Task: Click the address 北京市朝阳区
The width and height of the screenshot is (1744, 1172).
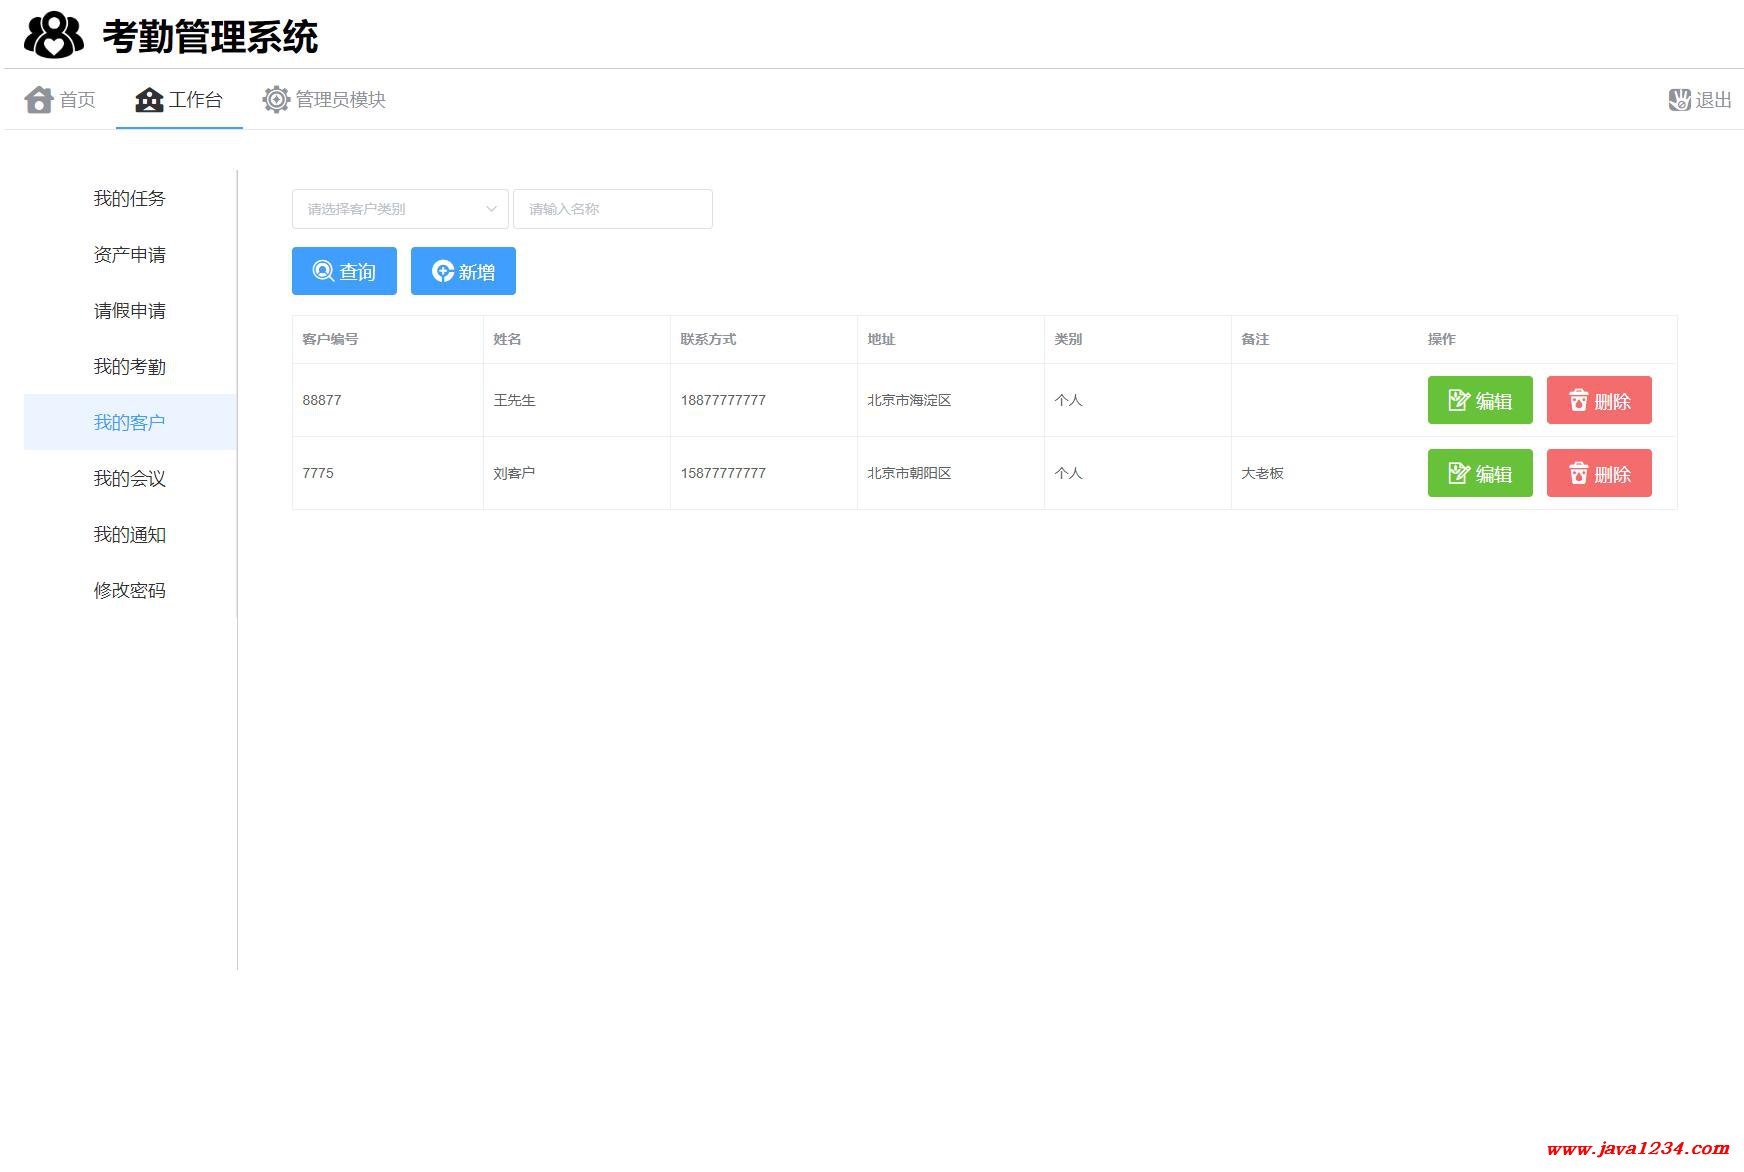Action: pyautogui.click(x=909, y=473)
